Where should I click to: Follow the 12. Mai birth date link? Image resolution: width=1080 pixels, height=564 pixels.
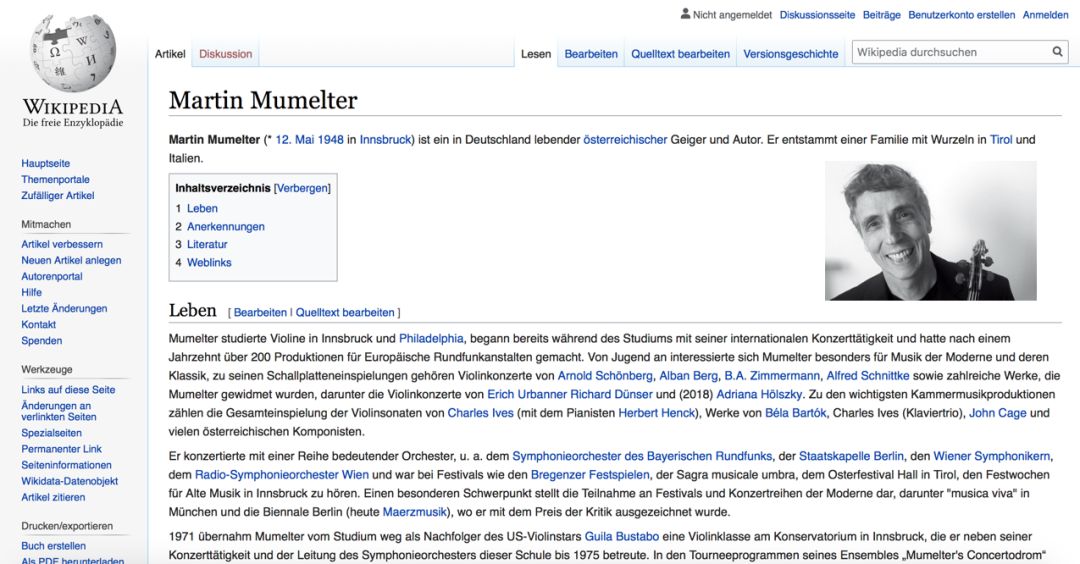click(295, 139)
